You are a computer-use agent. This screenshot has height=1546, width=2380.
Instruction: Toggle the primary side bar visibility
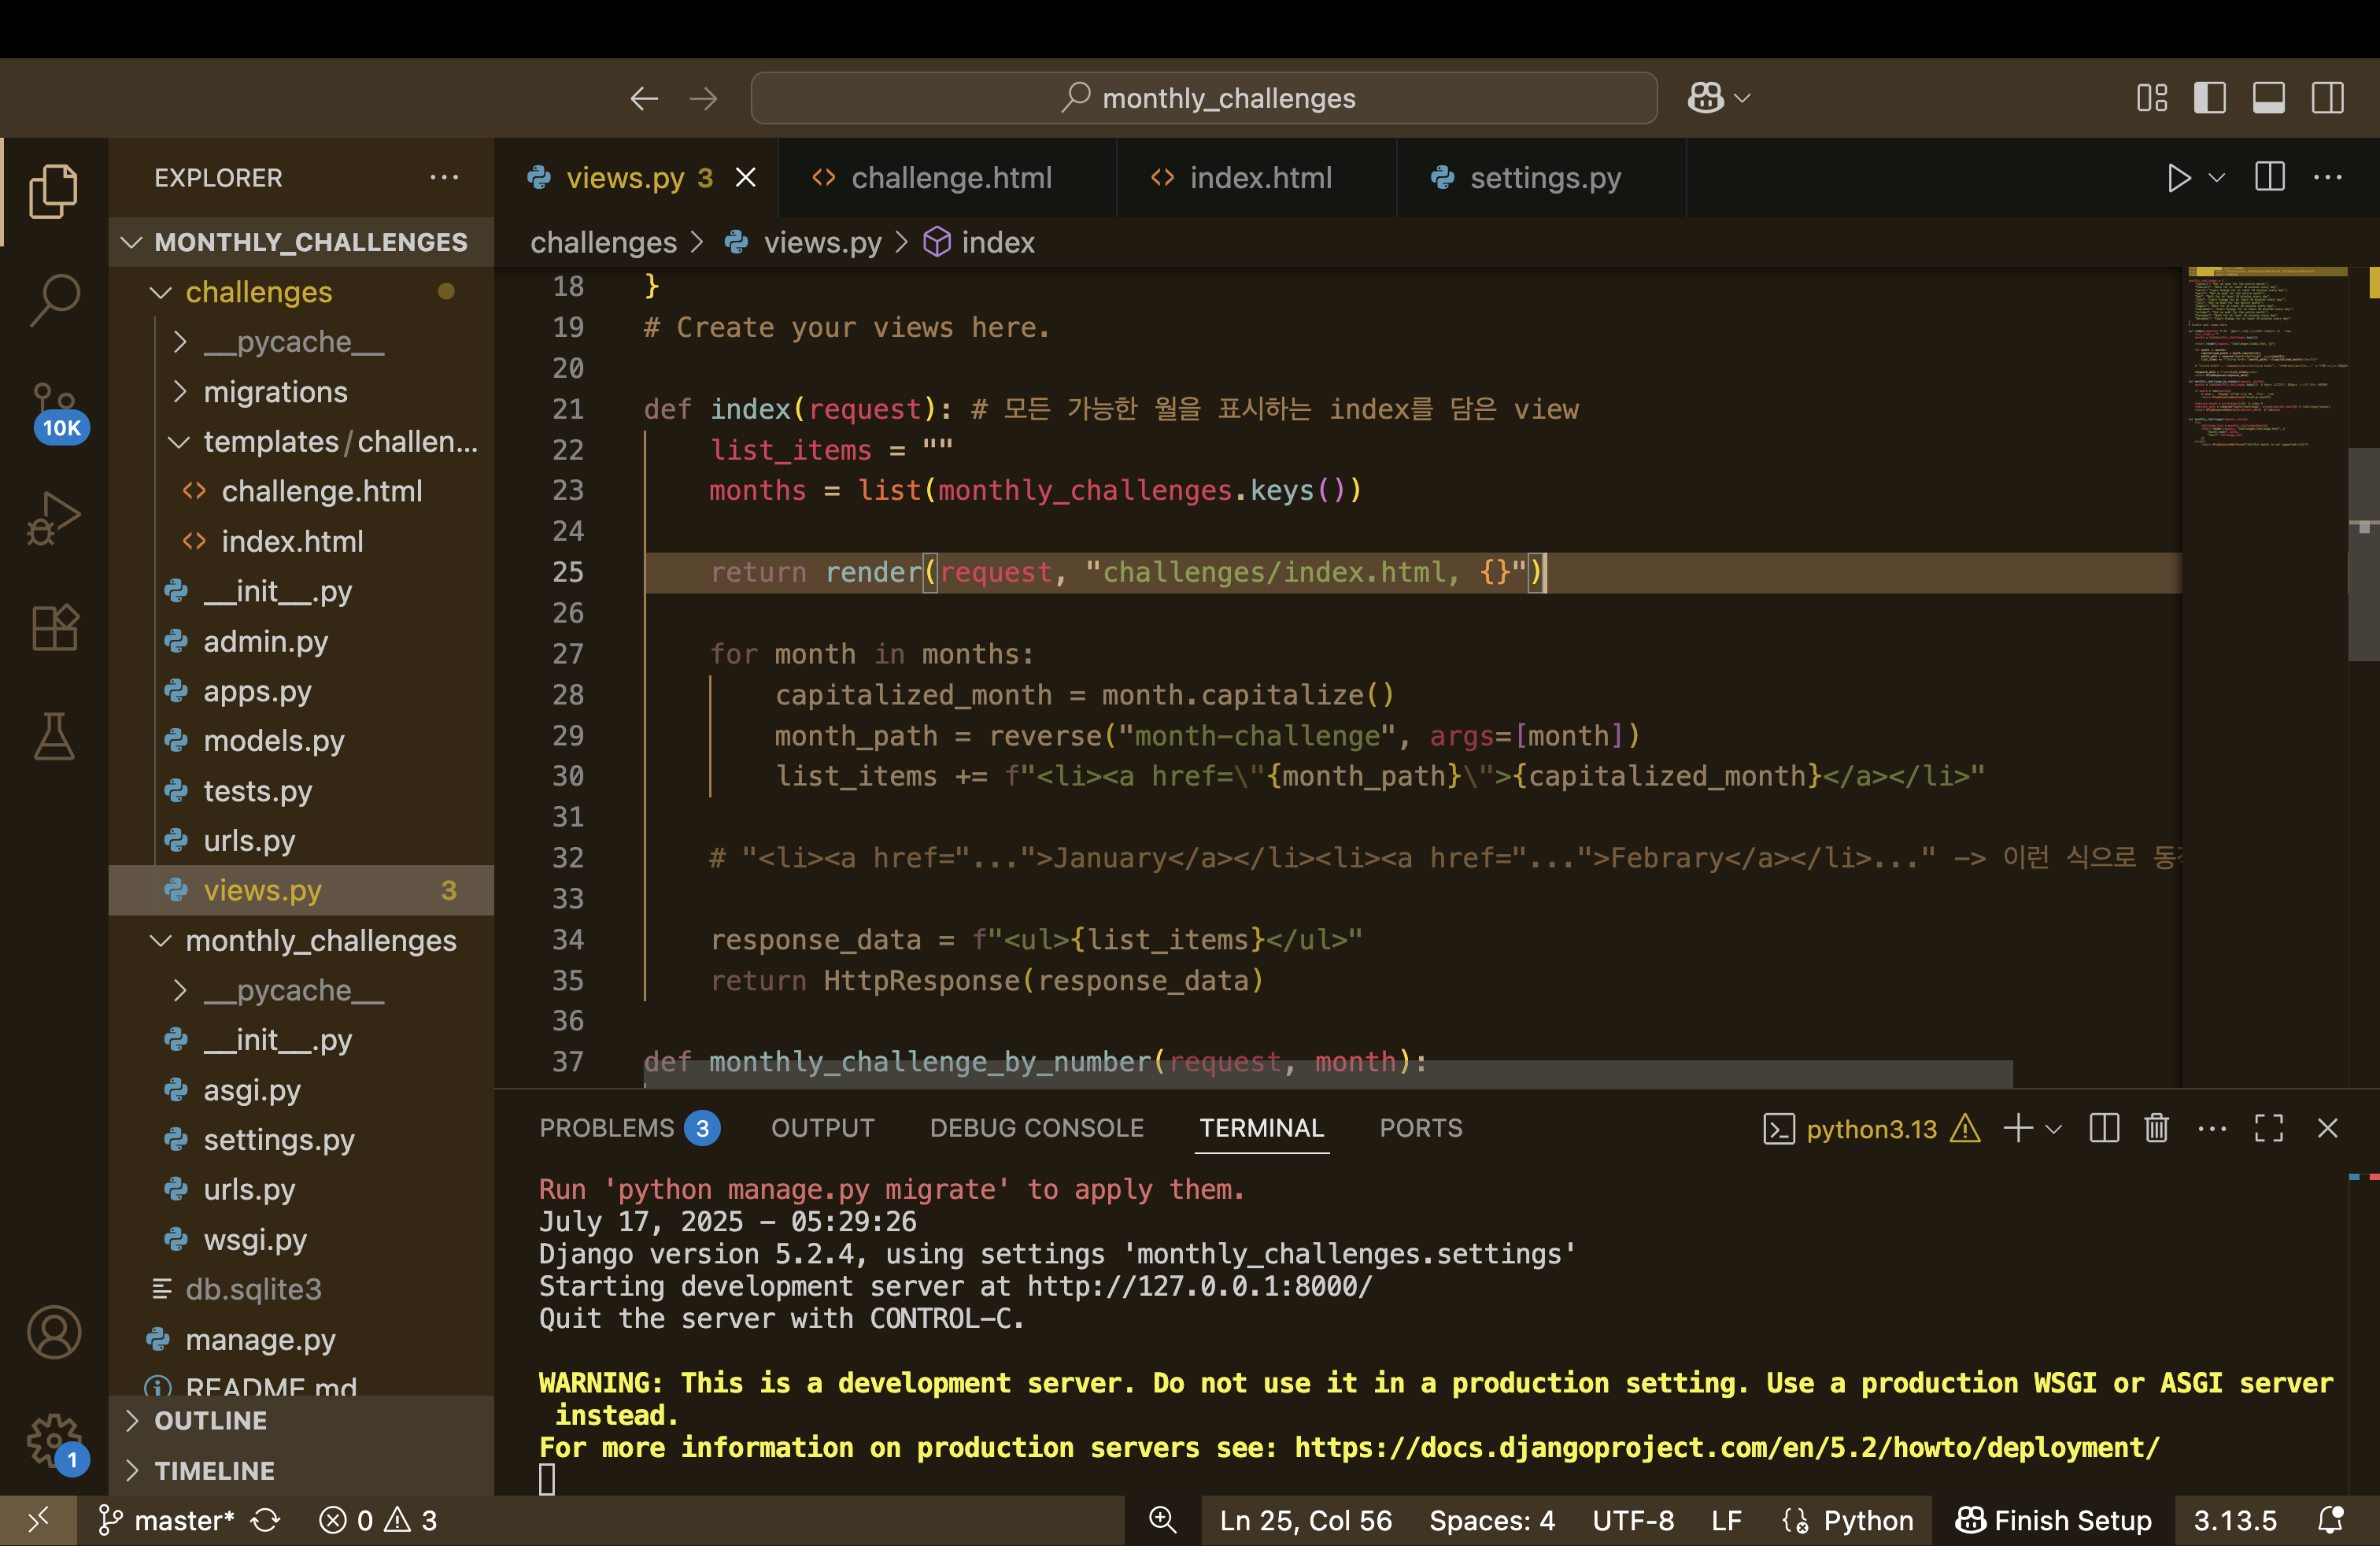(2209, 98)
